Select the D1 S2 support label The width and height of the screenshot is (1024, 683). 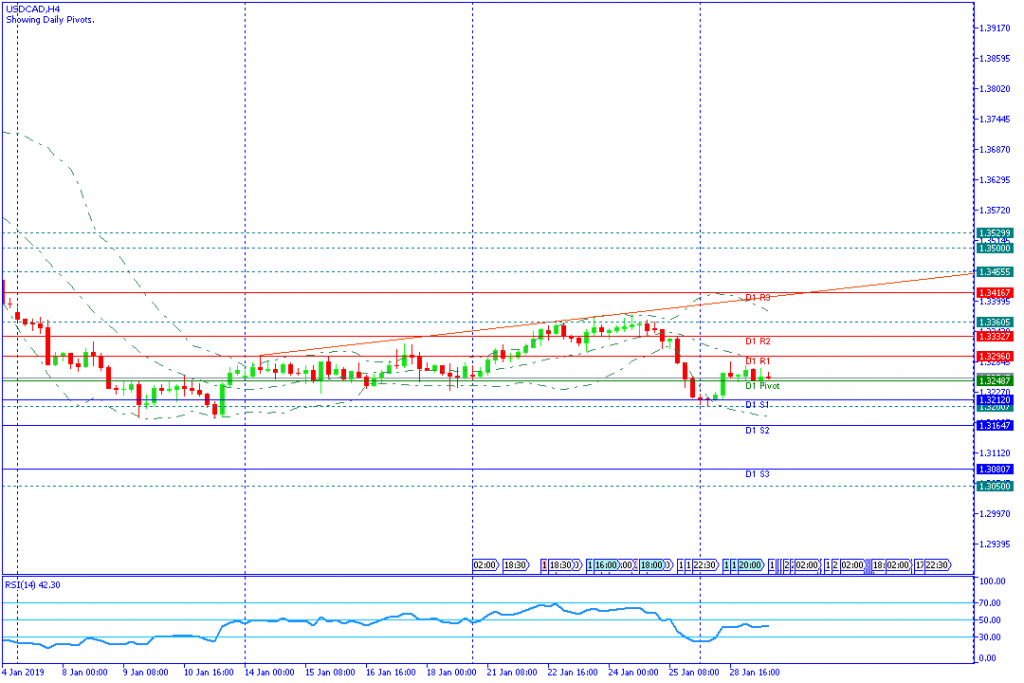[x=757, y=430]
